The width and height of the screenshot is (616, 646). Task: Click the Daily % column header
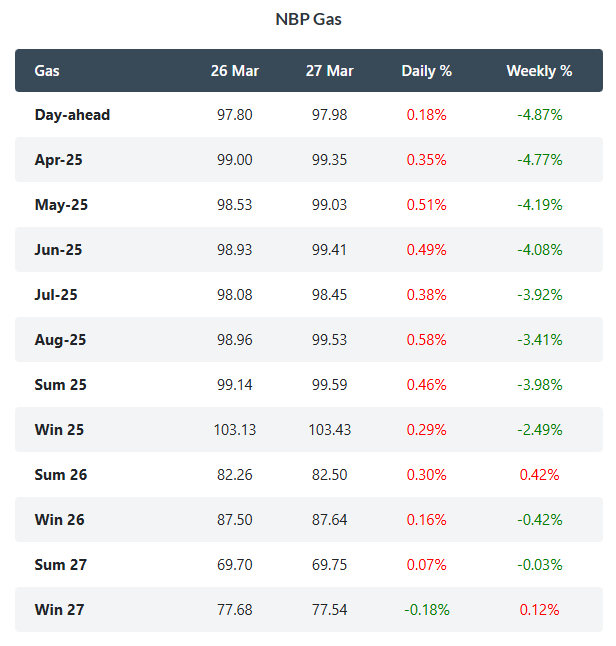click(426, 71)
